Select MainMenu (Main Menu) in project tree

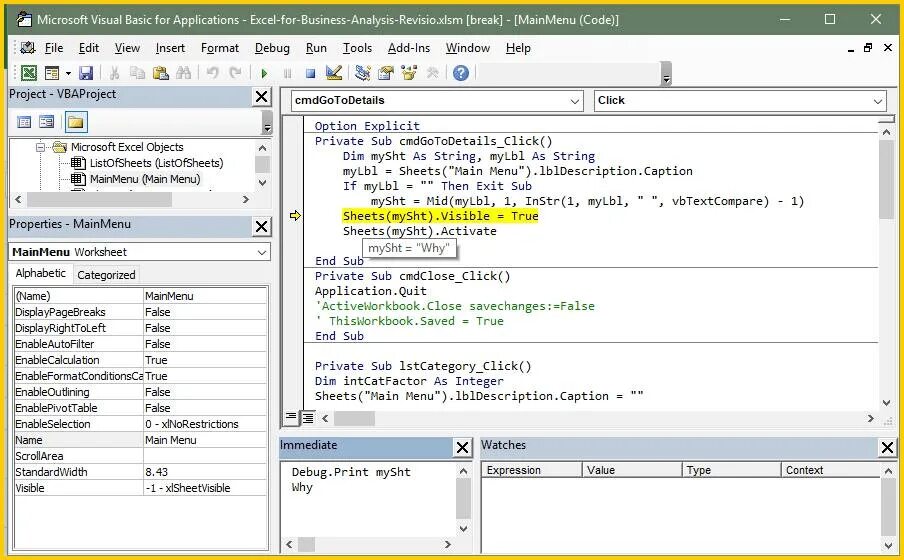pos(145,179)
